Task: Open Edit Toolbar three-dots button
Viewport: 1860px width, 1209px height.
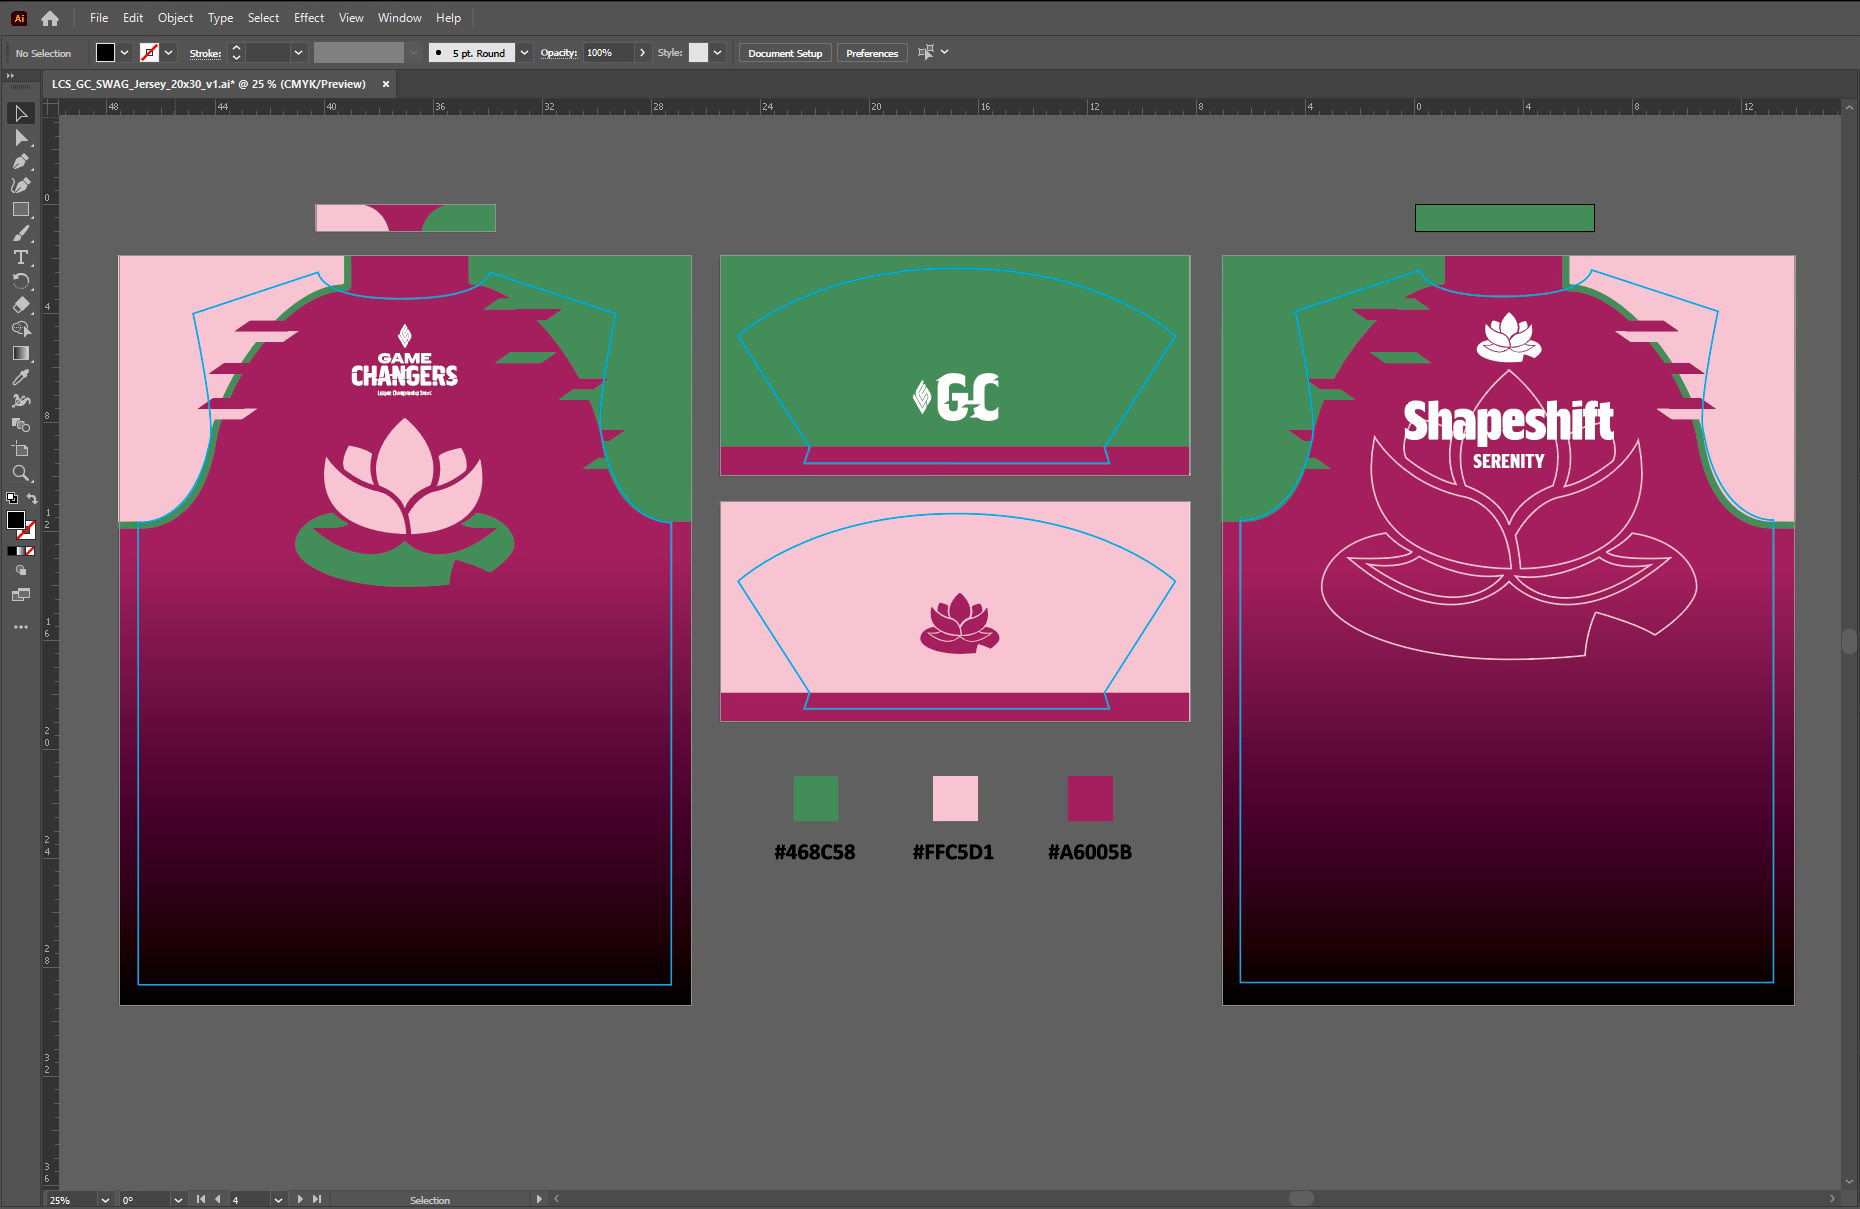Action: [x=21, y=627]
